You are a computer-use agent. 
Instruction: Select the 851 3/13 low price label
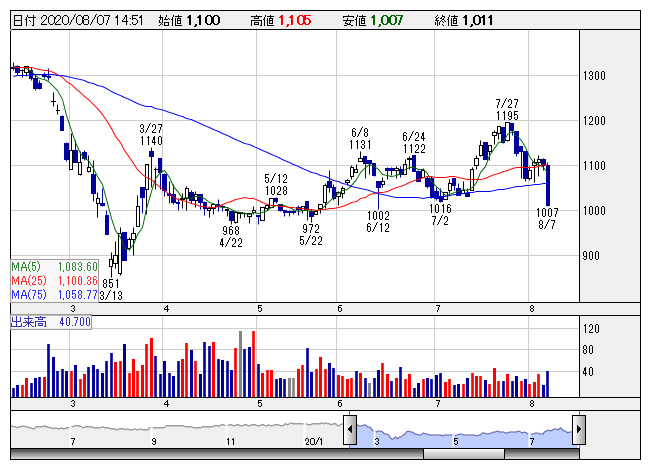click(x=111, y=289)
